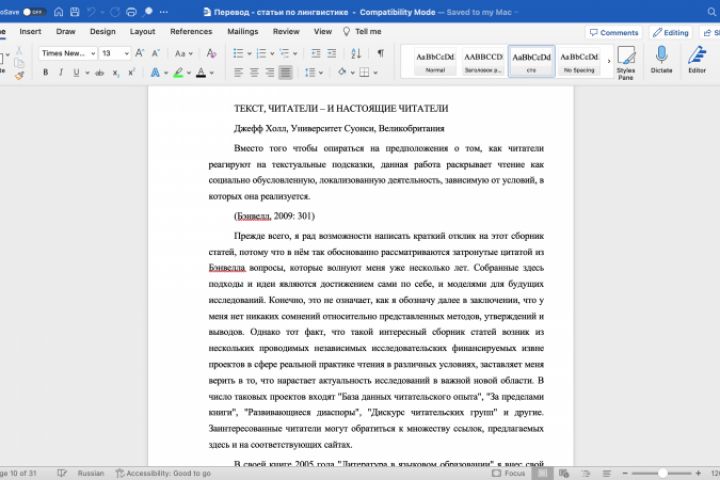Toggle Strikethrough formatting
The width and height of the screenshot is (720, 480).
coord(100,73)
